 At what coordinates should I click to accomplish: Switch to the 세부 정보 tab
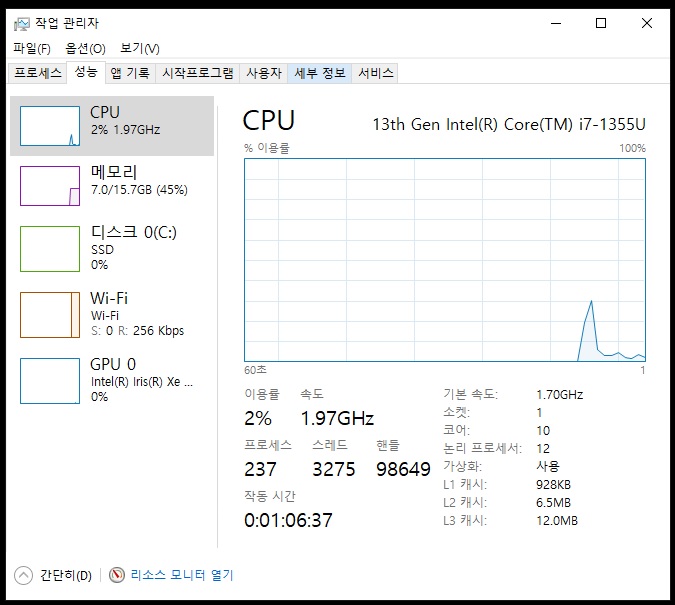click(x=320, y=73)
